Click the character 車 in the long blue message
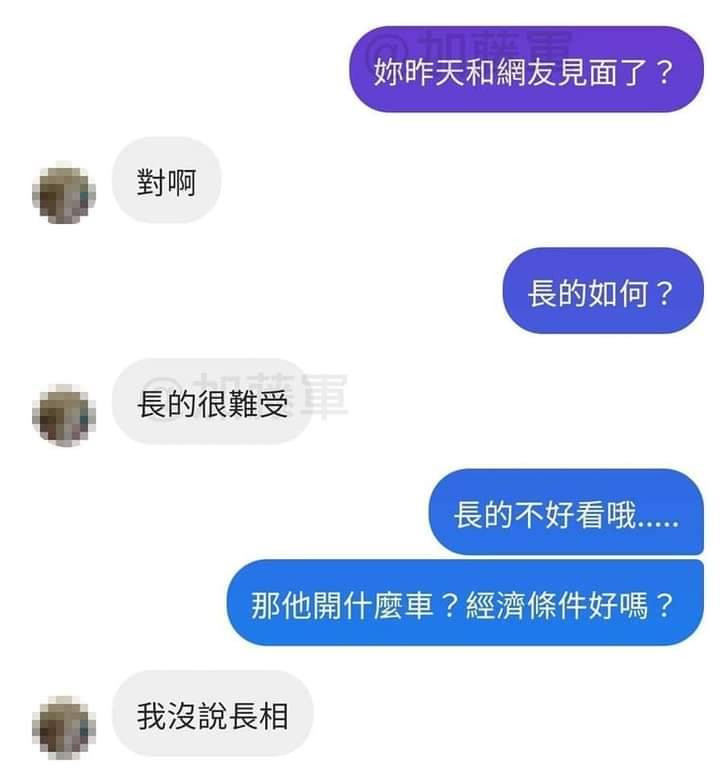Screen dimensions: 720x771 coord(418,605)
